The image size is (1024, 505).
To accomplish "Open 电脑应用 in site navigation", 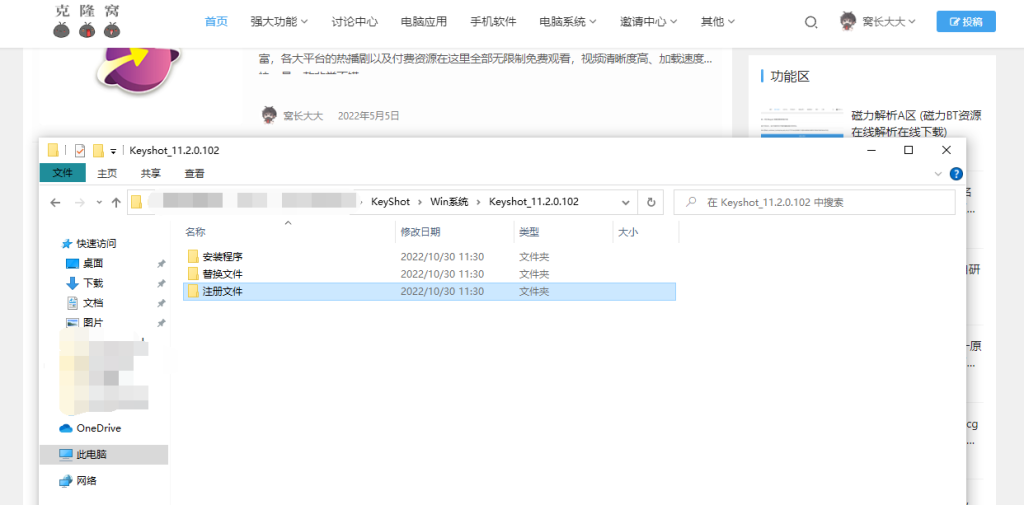I will point(424,22).
